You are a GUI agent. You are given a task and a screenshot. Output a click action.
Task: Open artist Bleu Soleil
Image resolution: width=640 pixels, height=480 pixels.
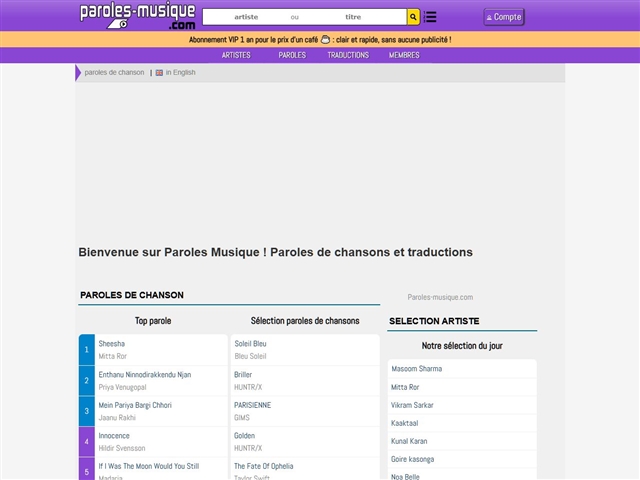250,356
